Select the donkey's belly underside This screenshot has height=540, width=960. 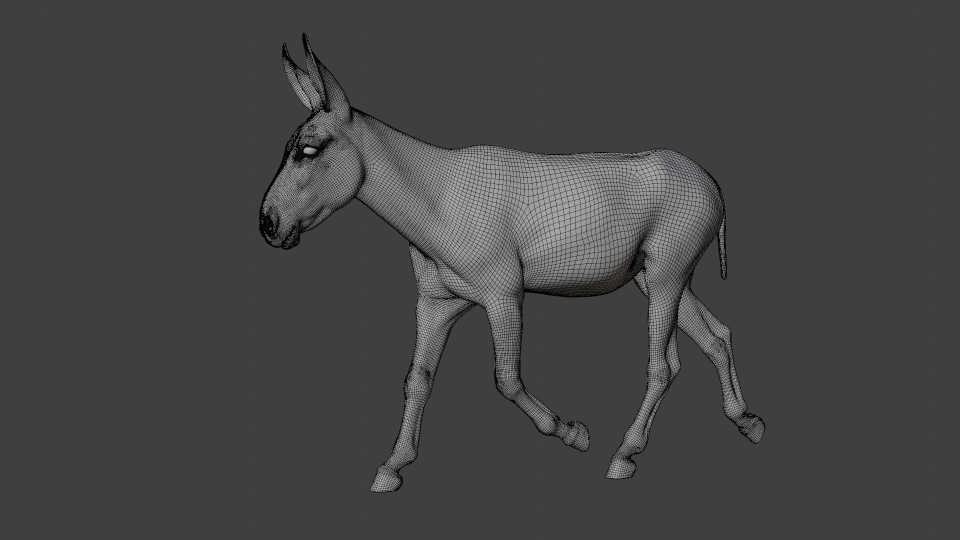(580, 280)
